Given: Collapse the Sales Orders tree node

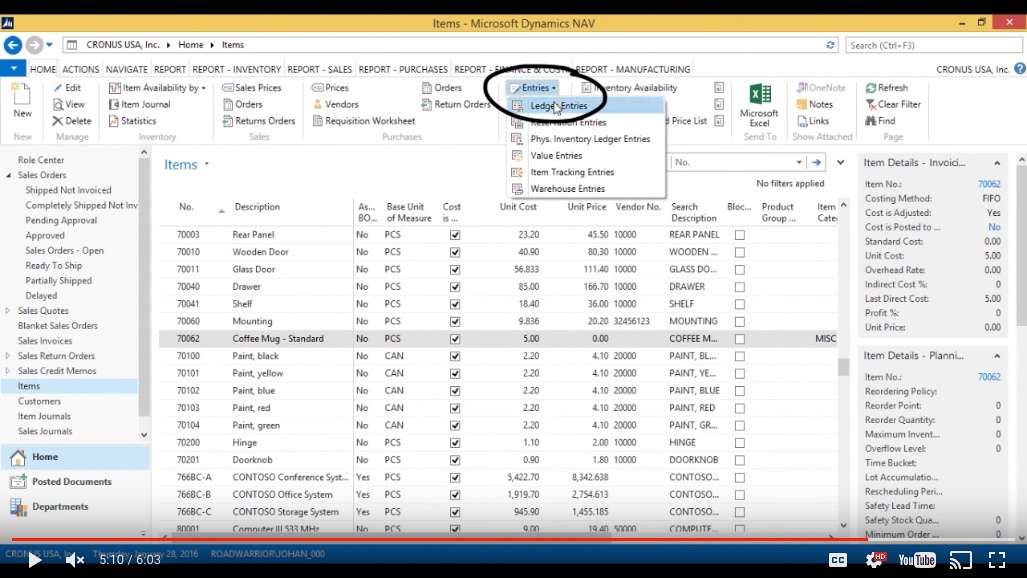Looking at the screenshot, I should (9, 175).
